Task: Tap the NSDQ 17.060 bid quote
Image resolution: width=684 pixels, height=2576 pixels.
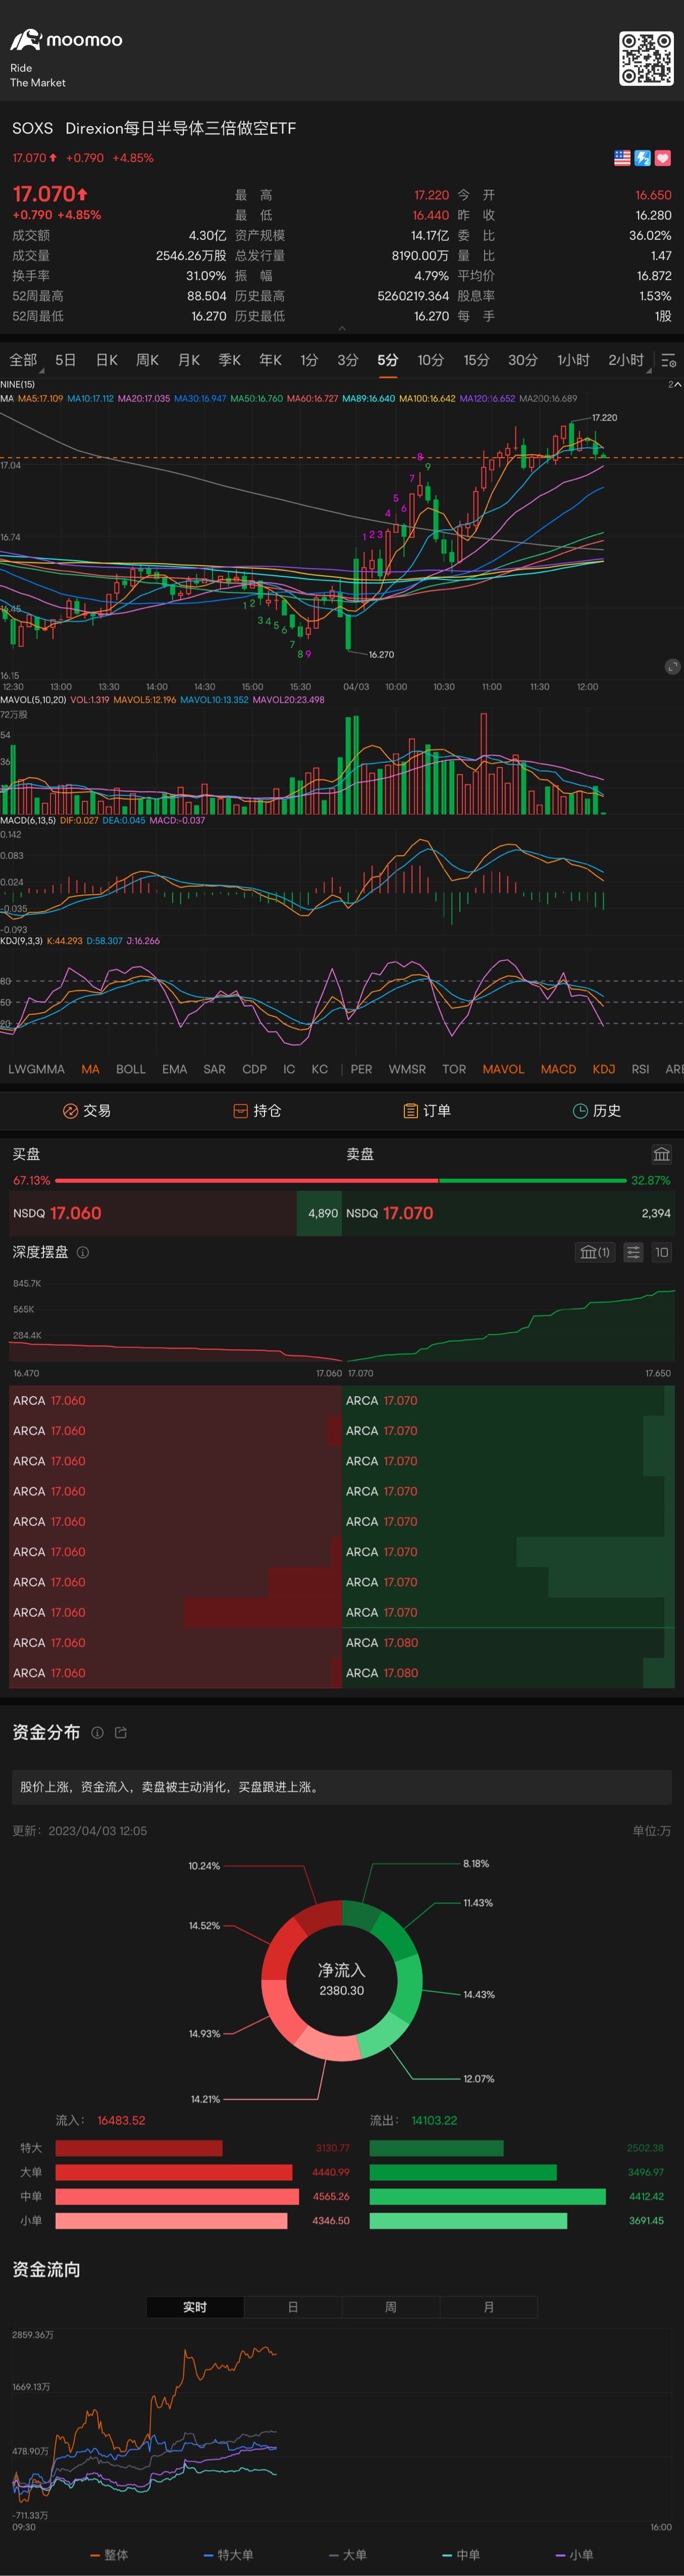Action: tap(175, 1213)
